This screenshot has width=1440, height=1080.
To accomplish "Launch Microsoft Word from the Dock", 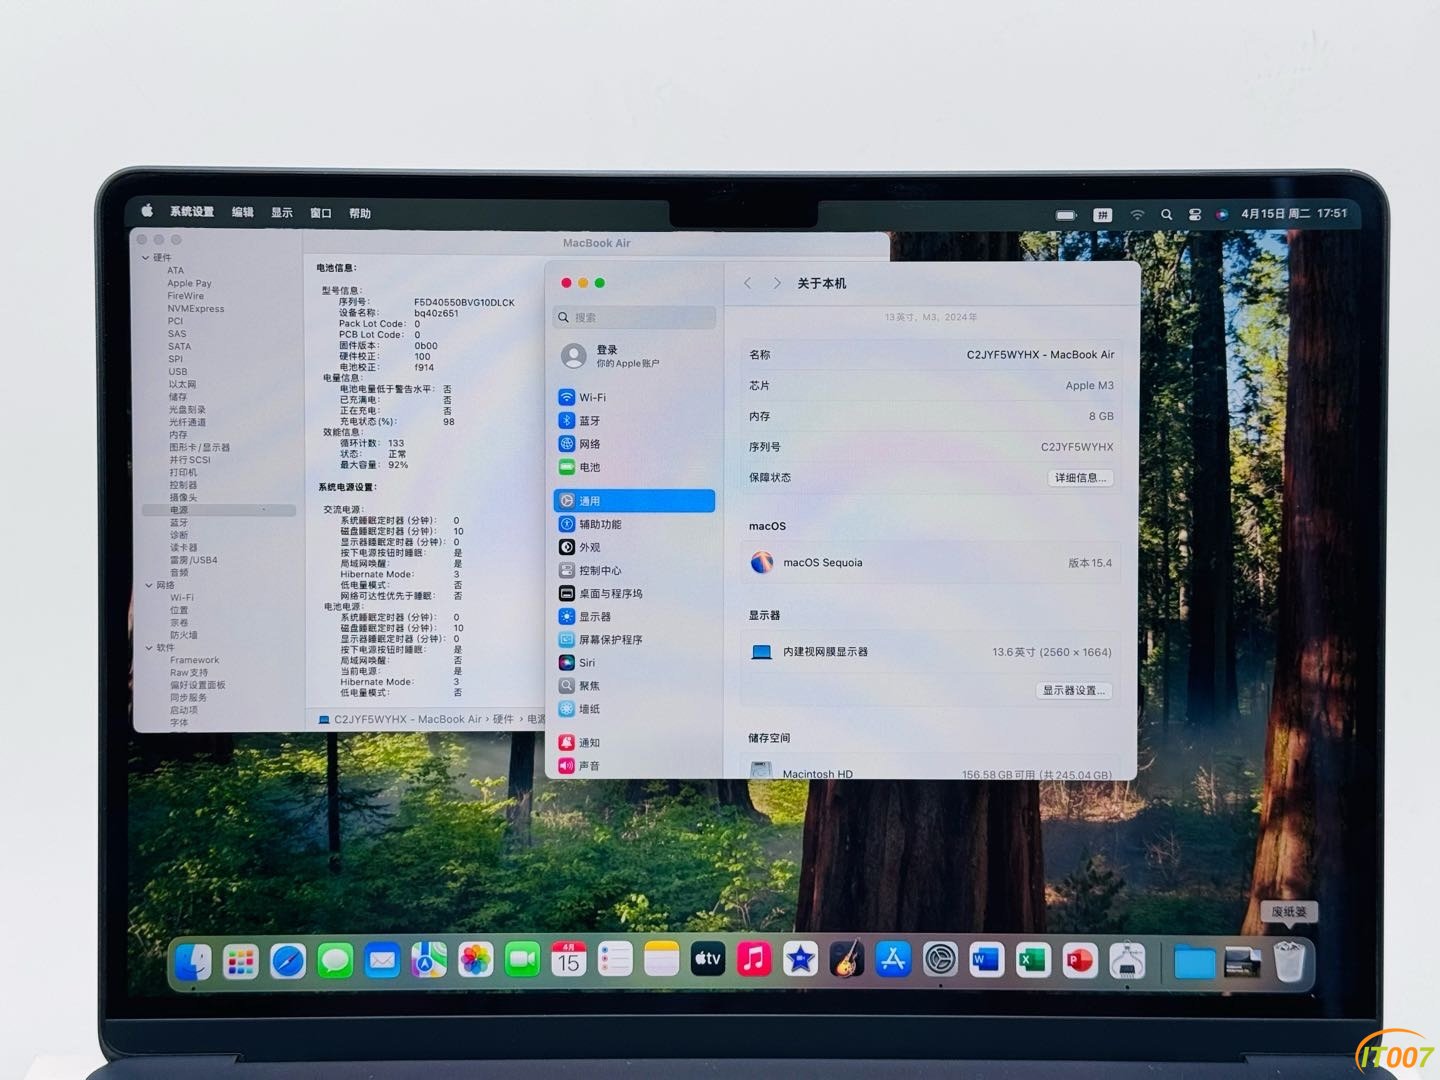I will click(986, 960).
